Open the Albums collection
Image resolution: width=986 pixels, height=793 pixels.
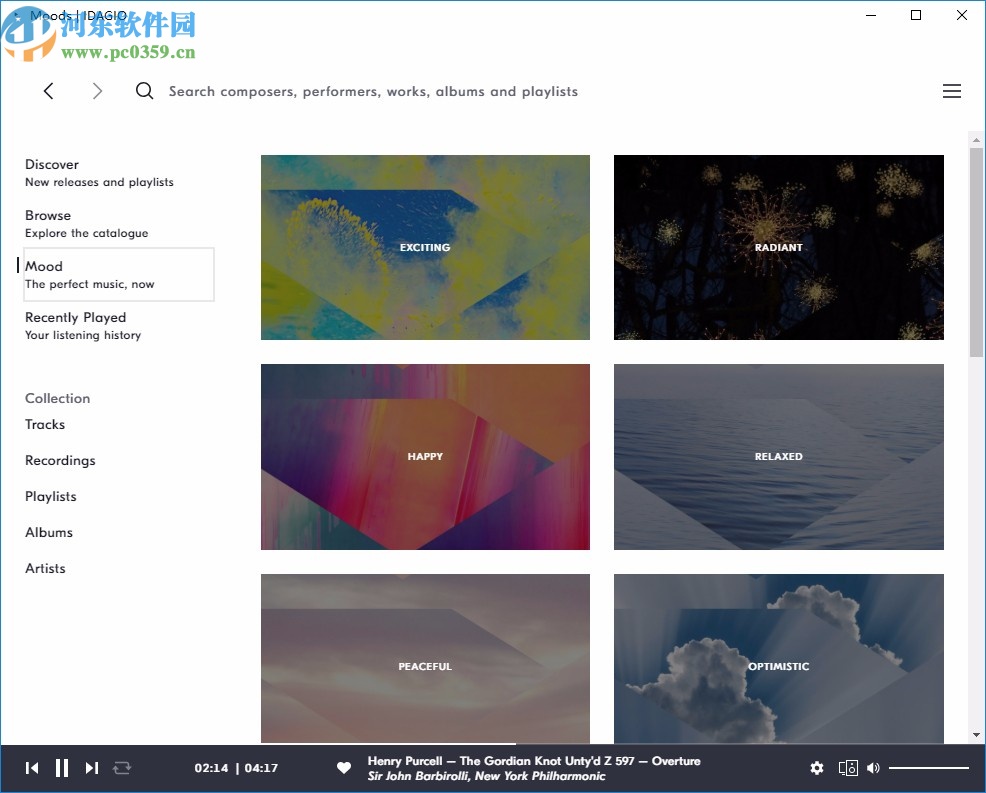[x=48, y=532]
